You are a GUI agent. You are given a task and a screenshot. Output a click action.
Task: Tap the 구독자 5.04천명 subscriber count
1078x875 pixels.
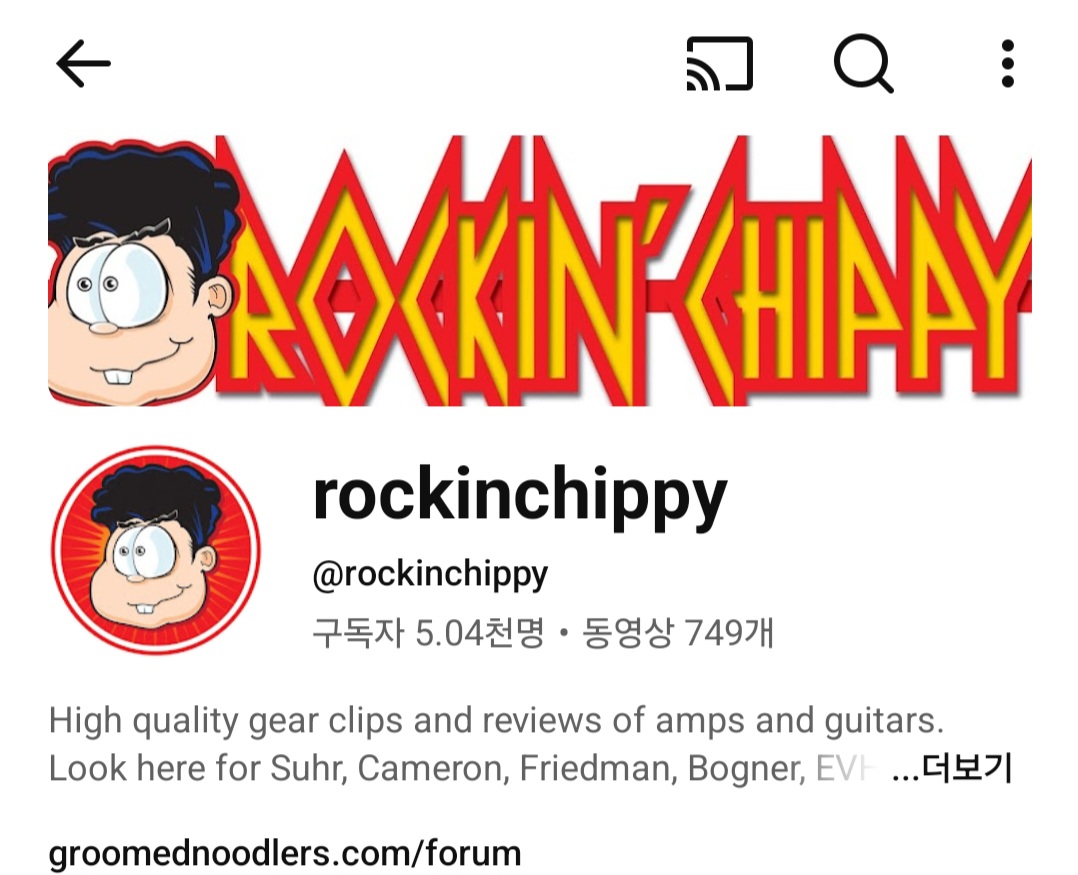coord(428,632)
